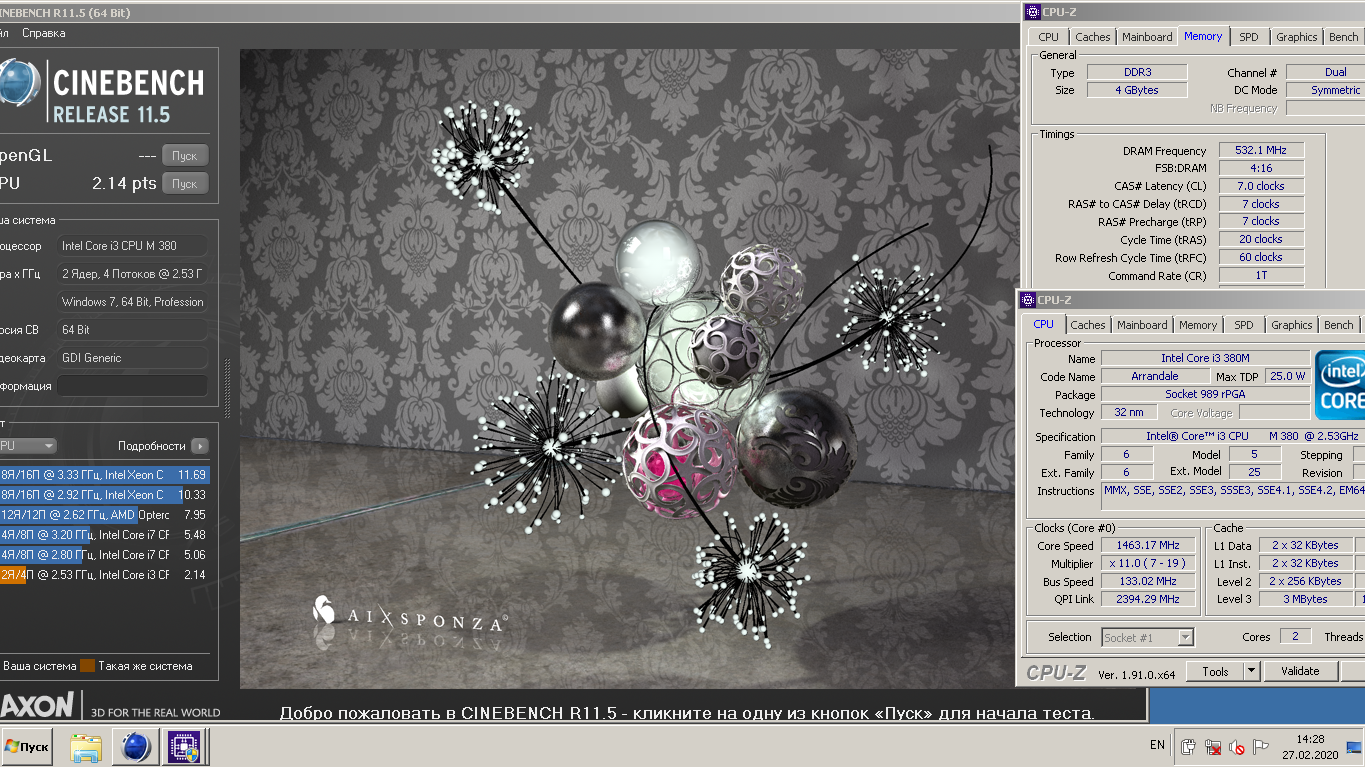This screenshot has width=1365, height=767.
Task: Click the FSB:DRAM 4:16 value
Action: 1260,168
